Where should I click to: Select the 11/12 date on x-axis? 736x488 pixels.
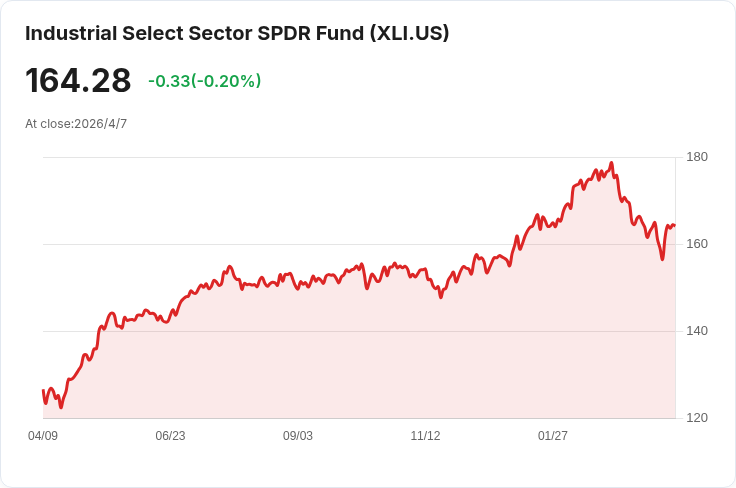(x=425, y=436)
